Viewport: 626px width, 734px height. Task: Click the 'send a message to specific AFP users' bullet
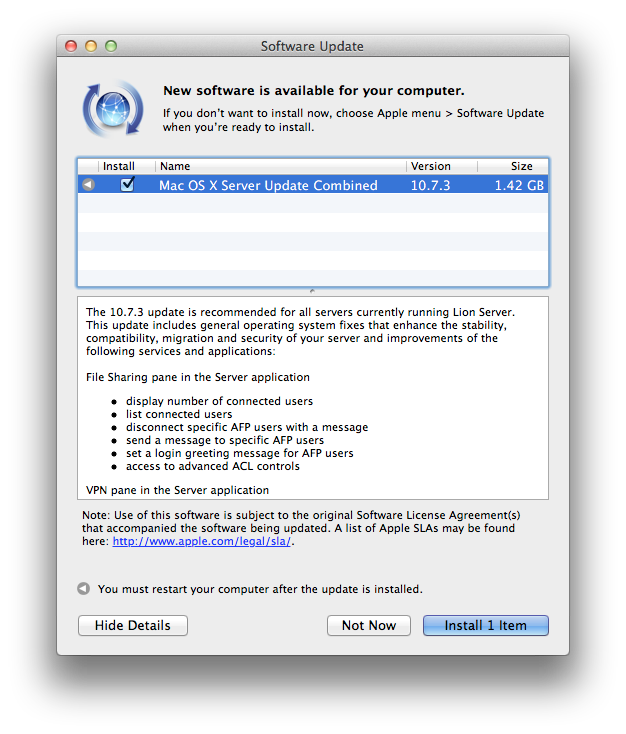pos(225,440)
